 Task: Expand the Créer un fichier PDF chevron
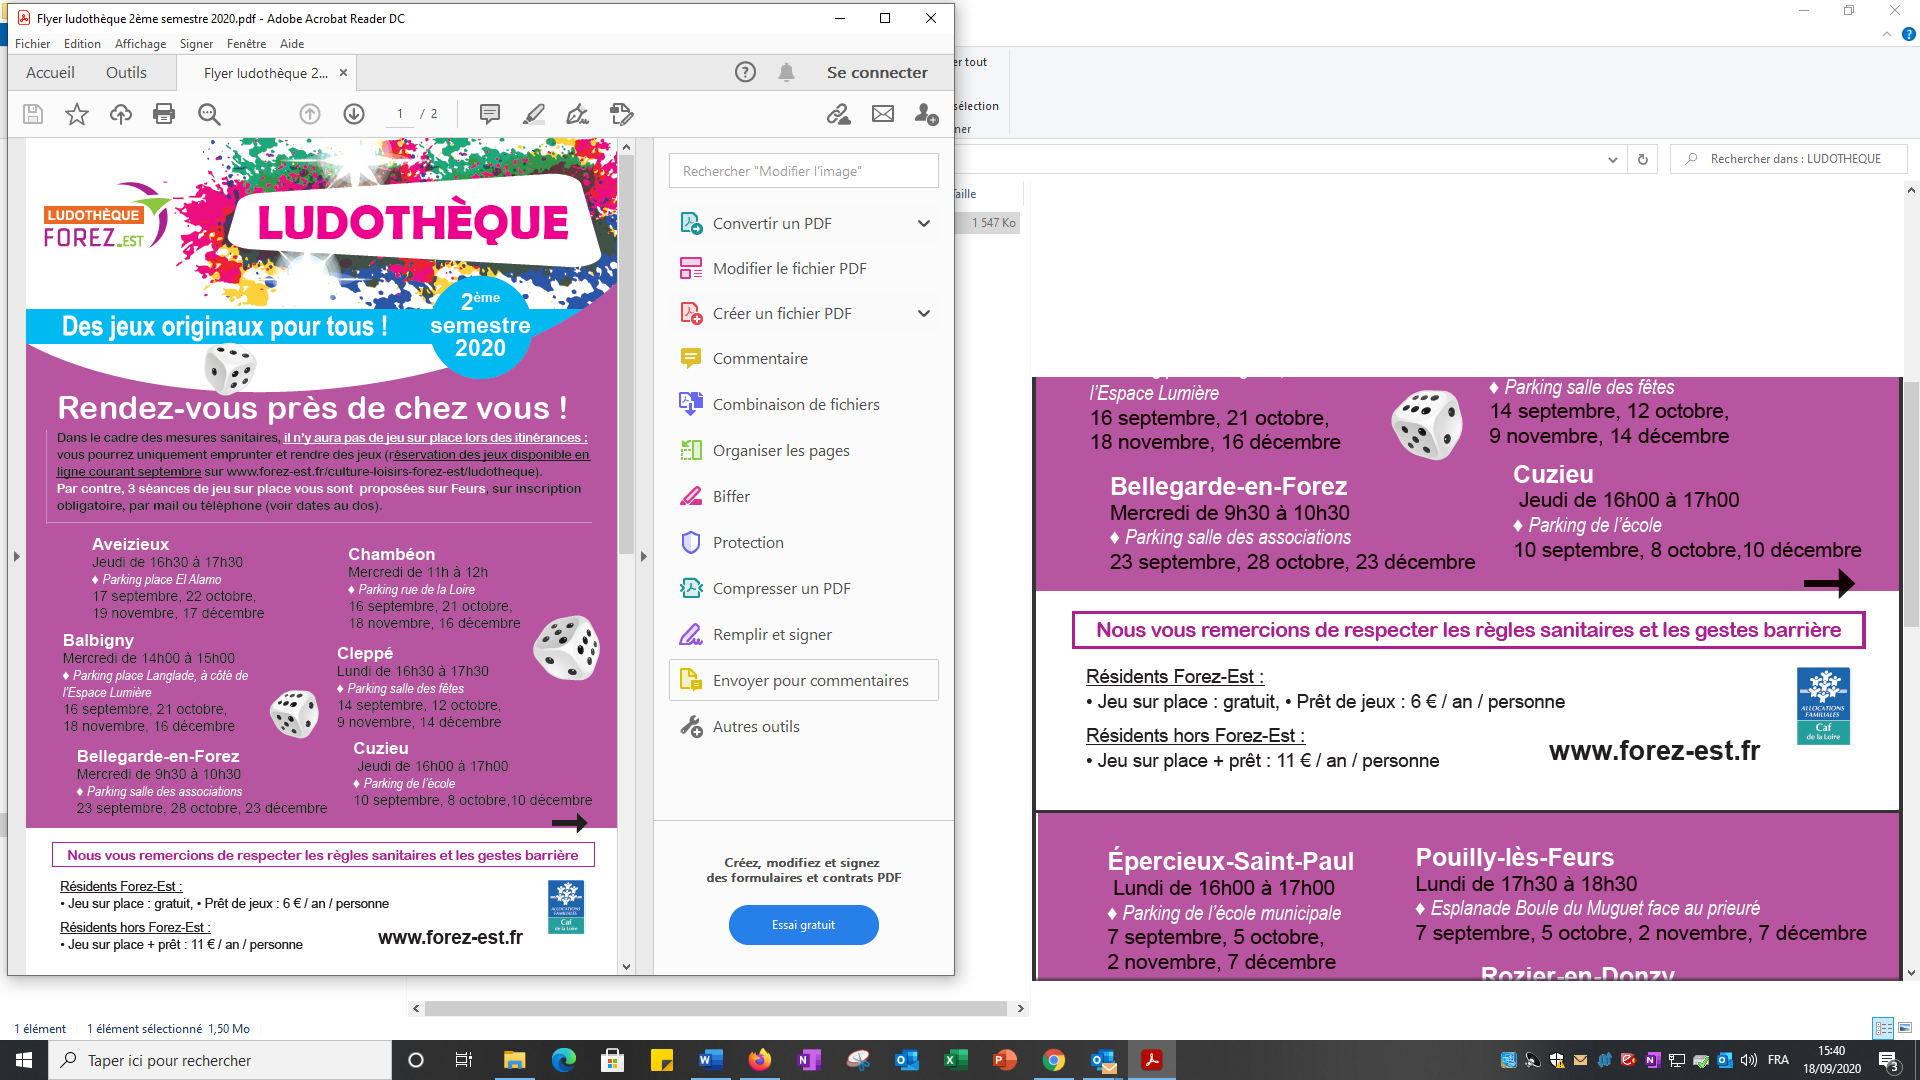pyautogui.click(x=924, y=313)
